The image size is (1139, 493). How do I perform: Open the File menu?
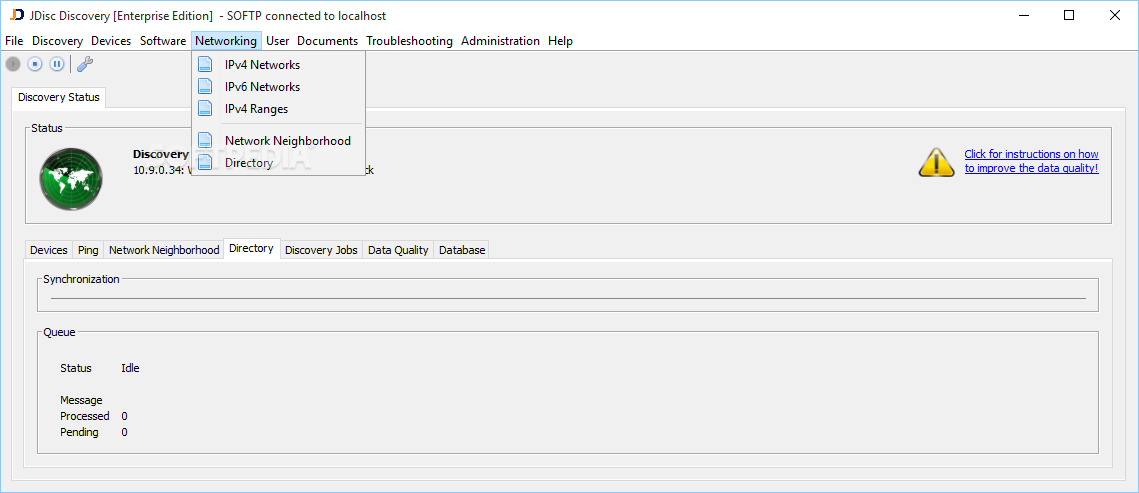click(14, 41)
